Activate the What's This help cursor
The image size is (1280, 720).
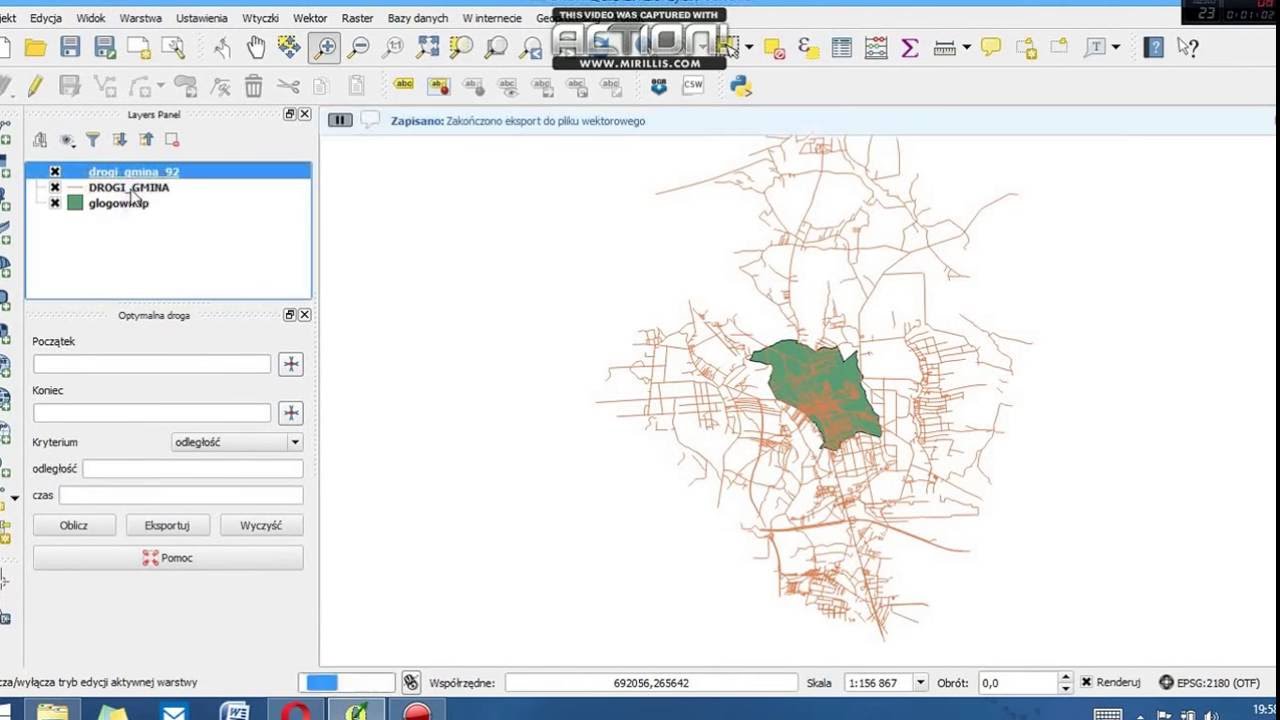[x=1188, y=47]
